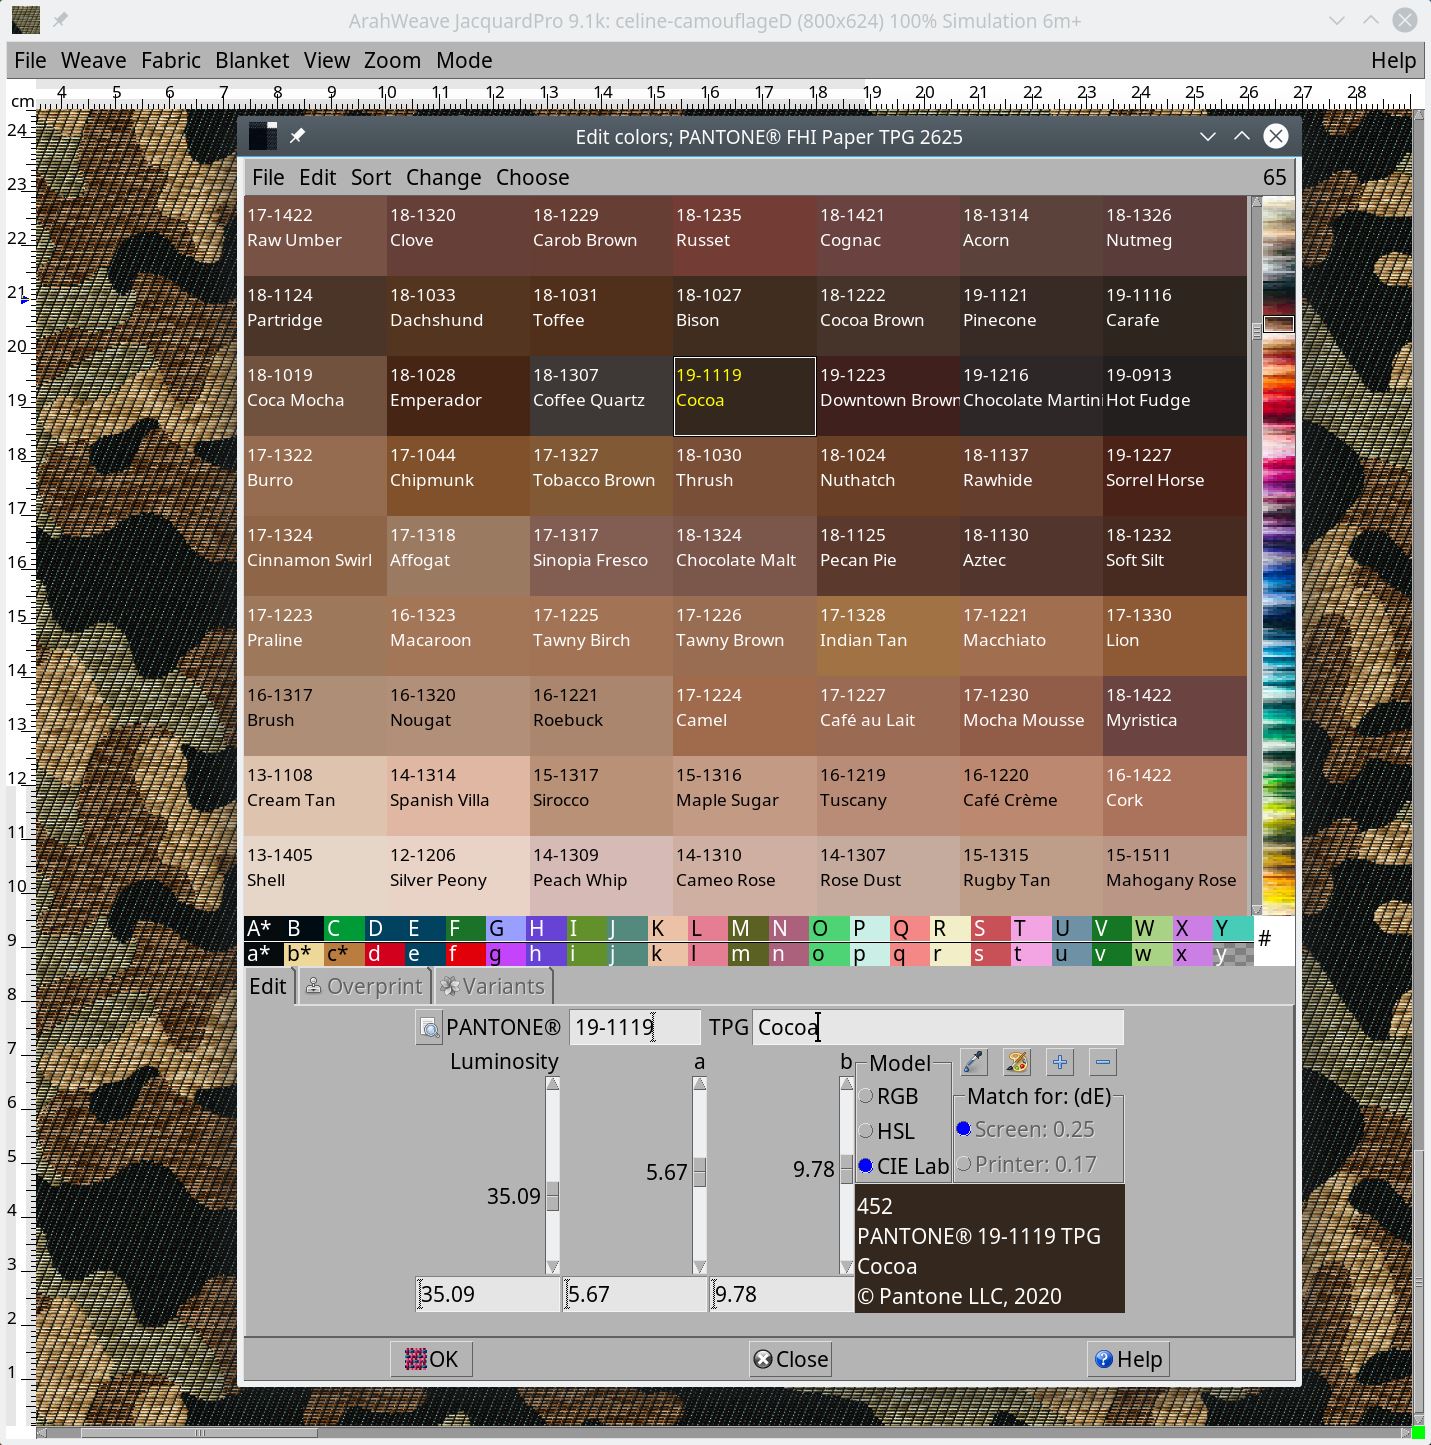Click the # symbol beside the yarn letters
This screenshot has height=1445, width=1431.
[1264, 938]
